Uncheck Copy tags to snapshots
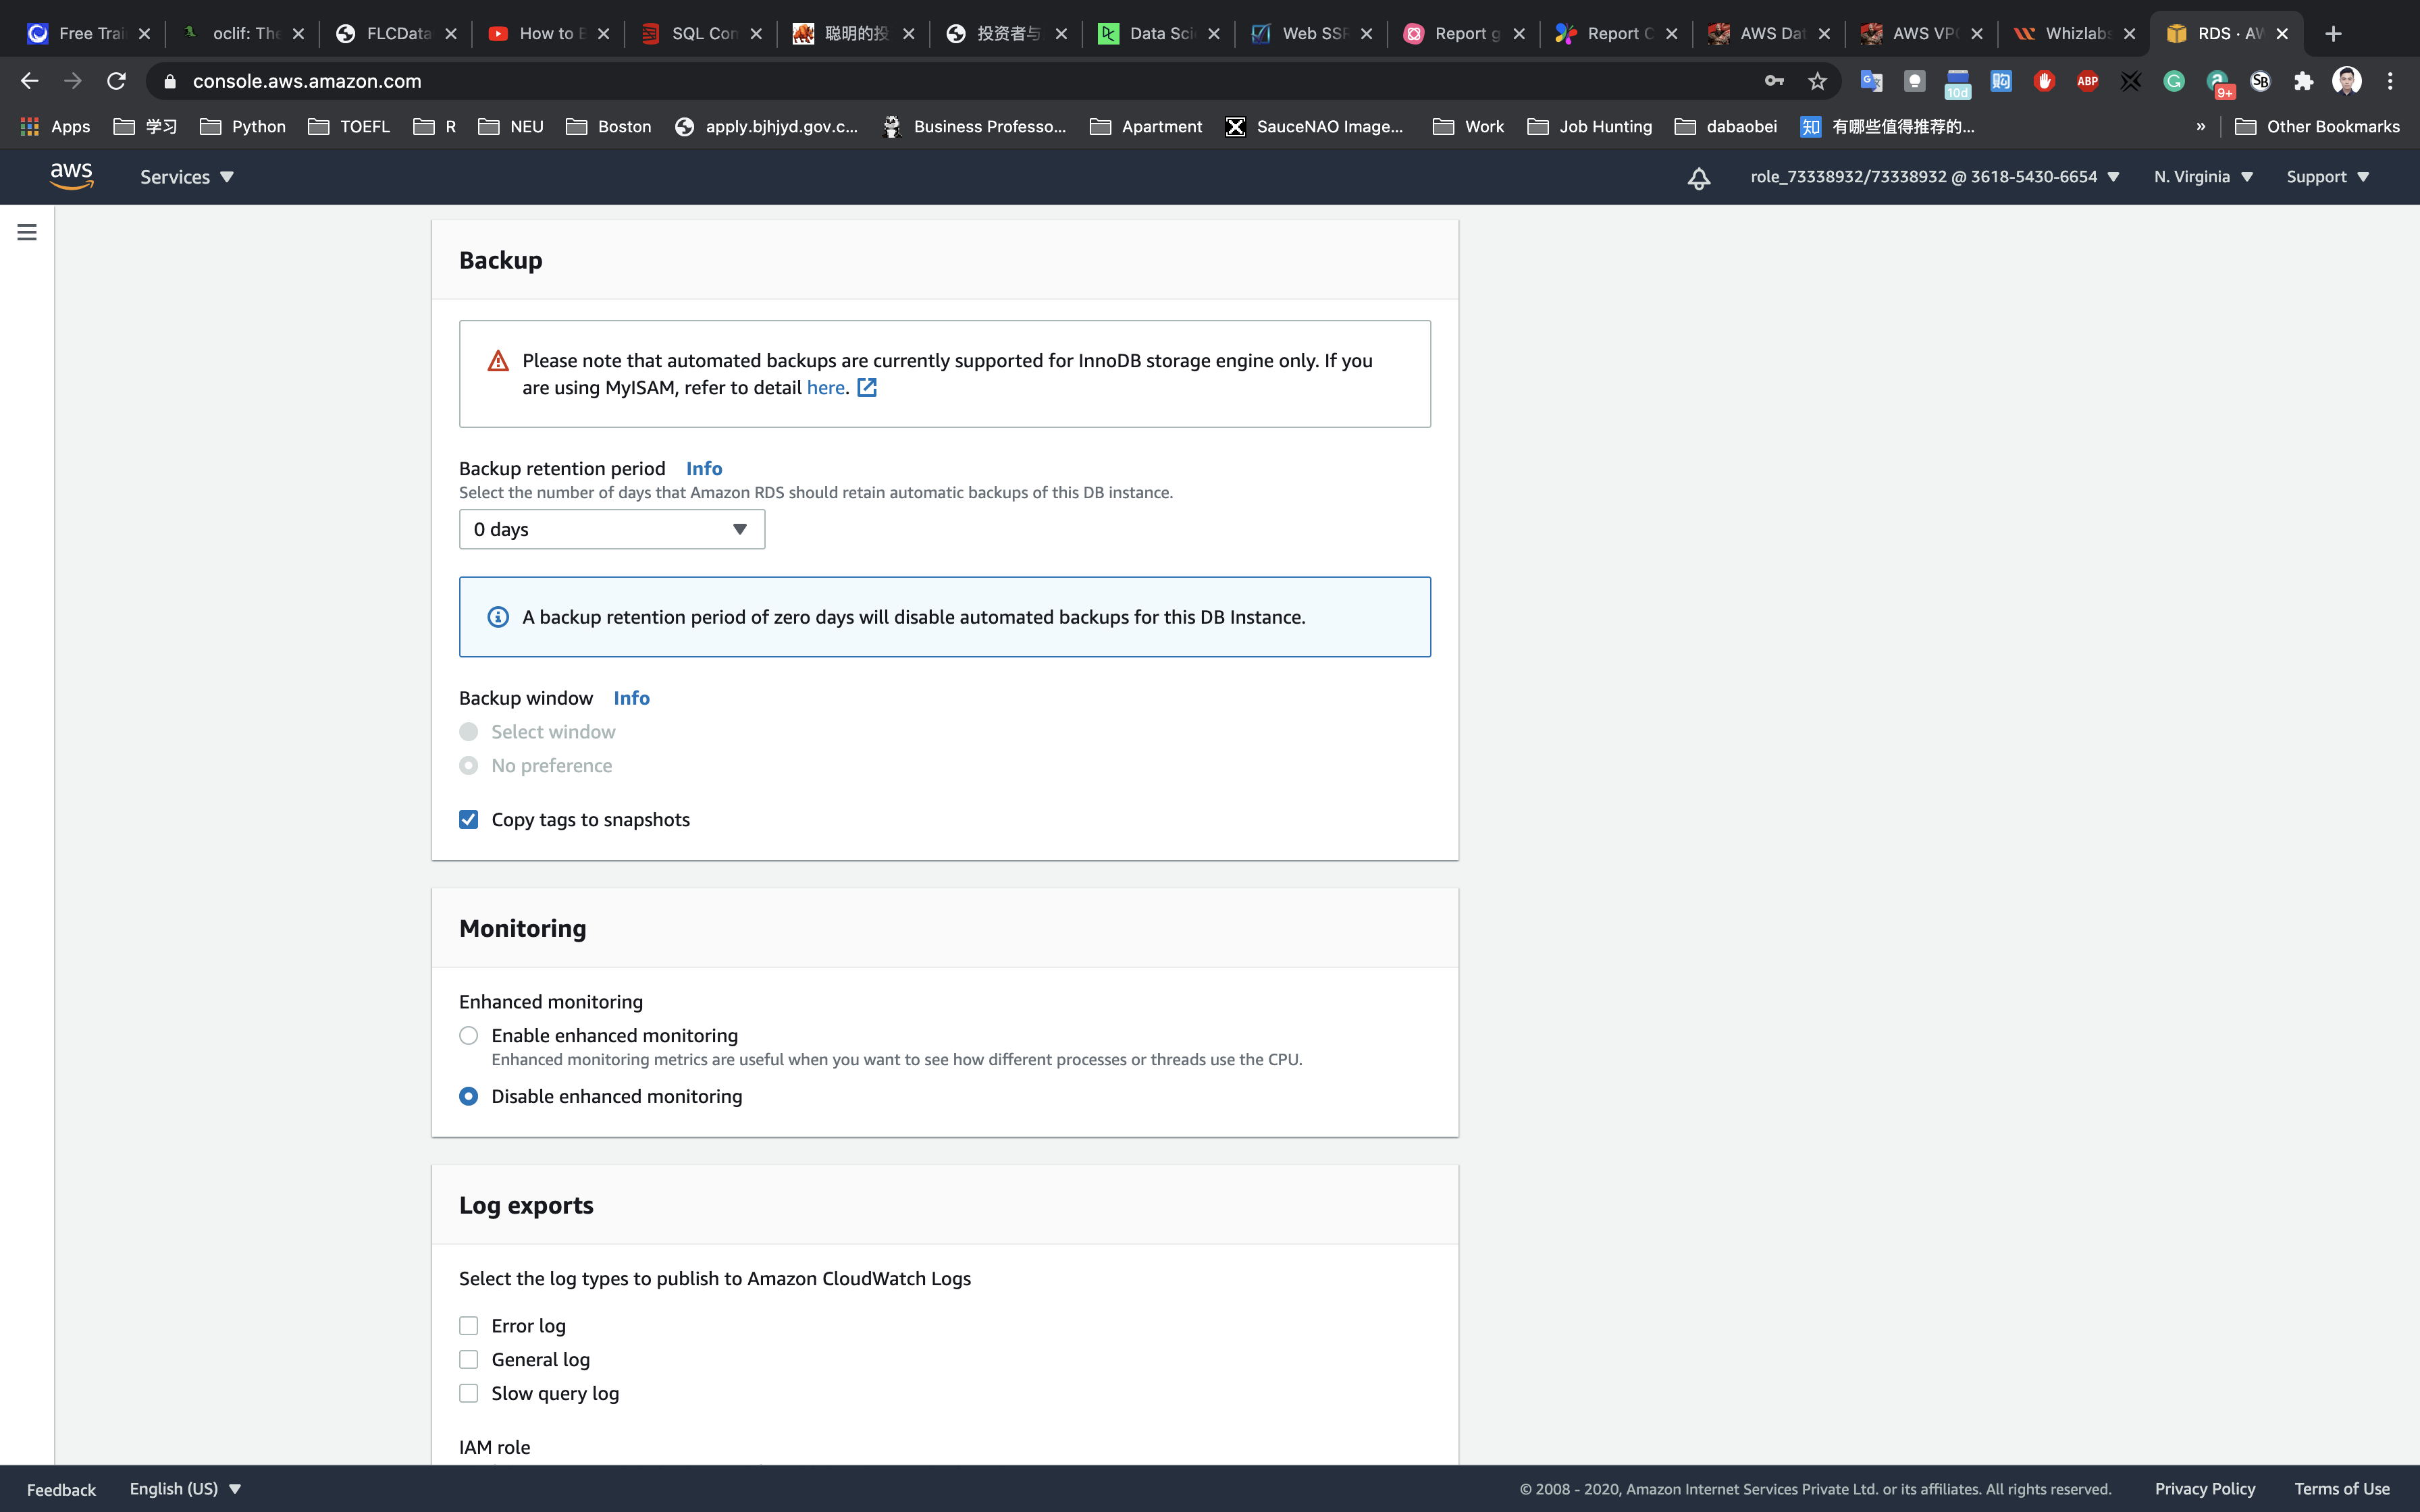This screenshot has width=2420, height=1512. (468, 820)
